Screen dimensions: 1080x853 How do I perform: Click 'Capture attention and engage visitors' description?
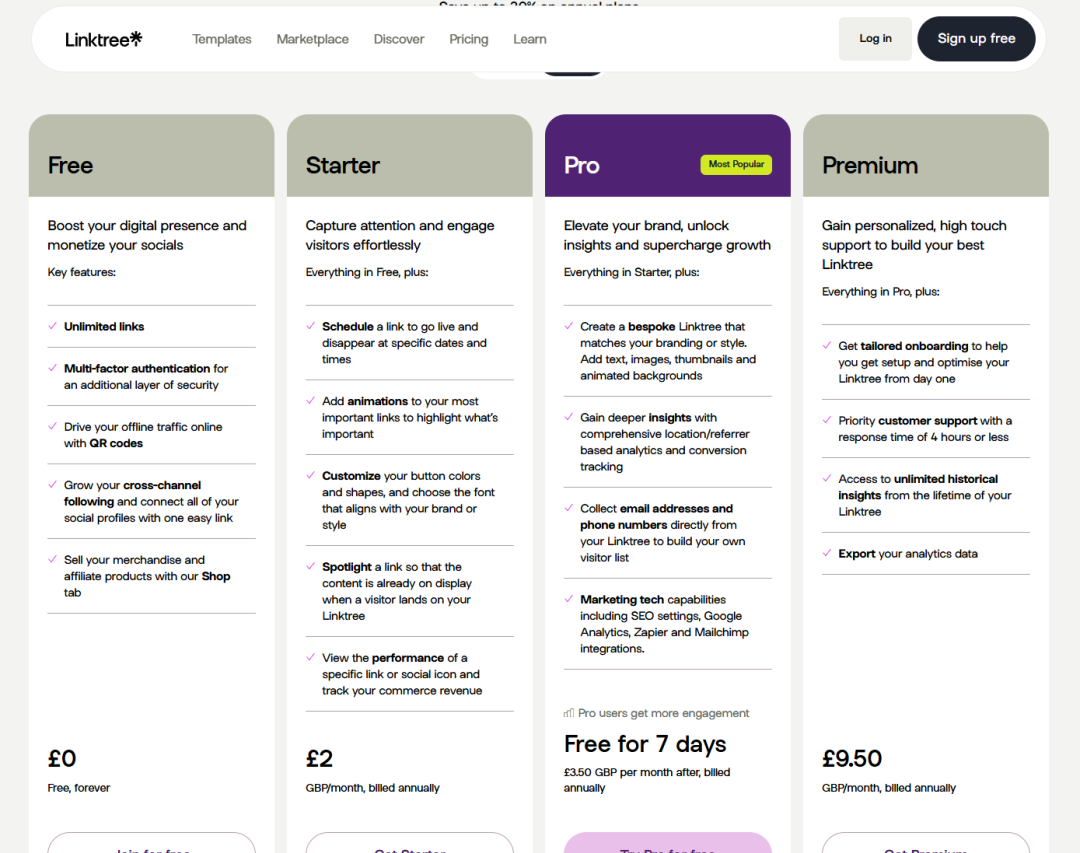click(399, 235)
